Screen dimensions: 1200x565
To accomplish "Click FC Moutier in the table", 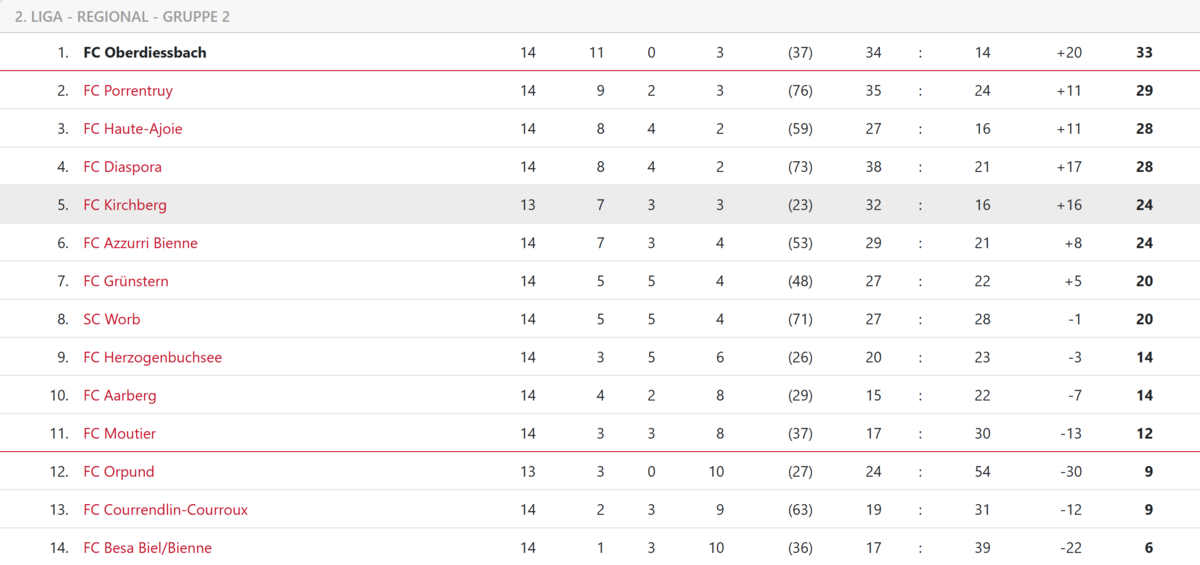I will tap(120, 433).
